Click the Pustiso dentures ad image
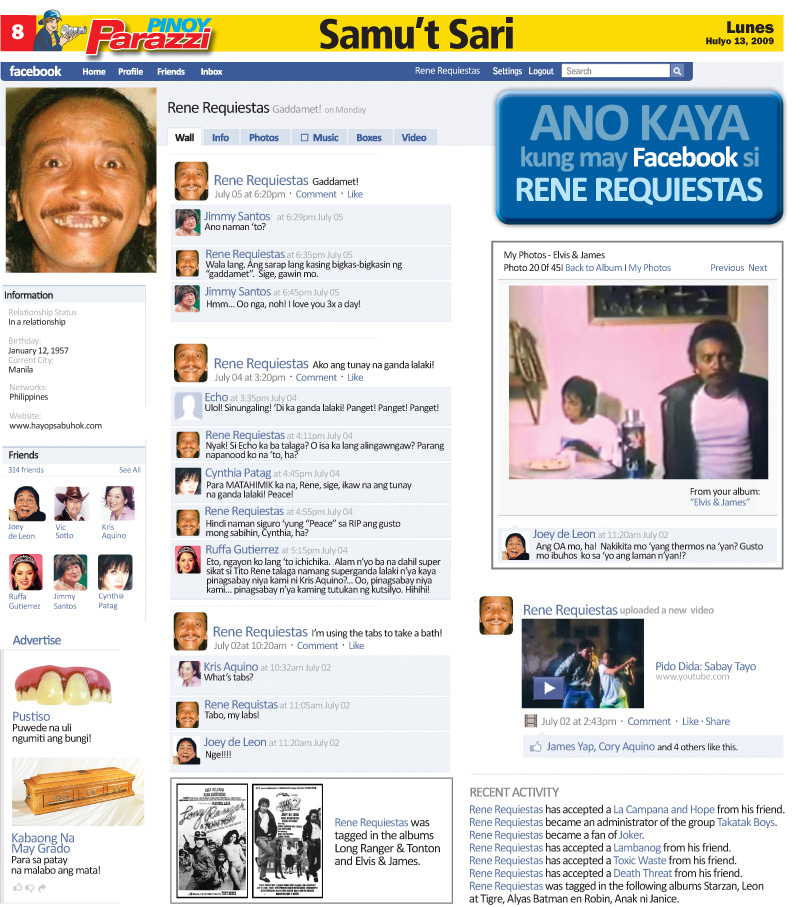The height and width of the screenshot is (907, 800). 64,684
